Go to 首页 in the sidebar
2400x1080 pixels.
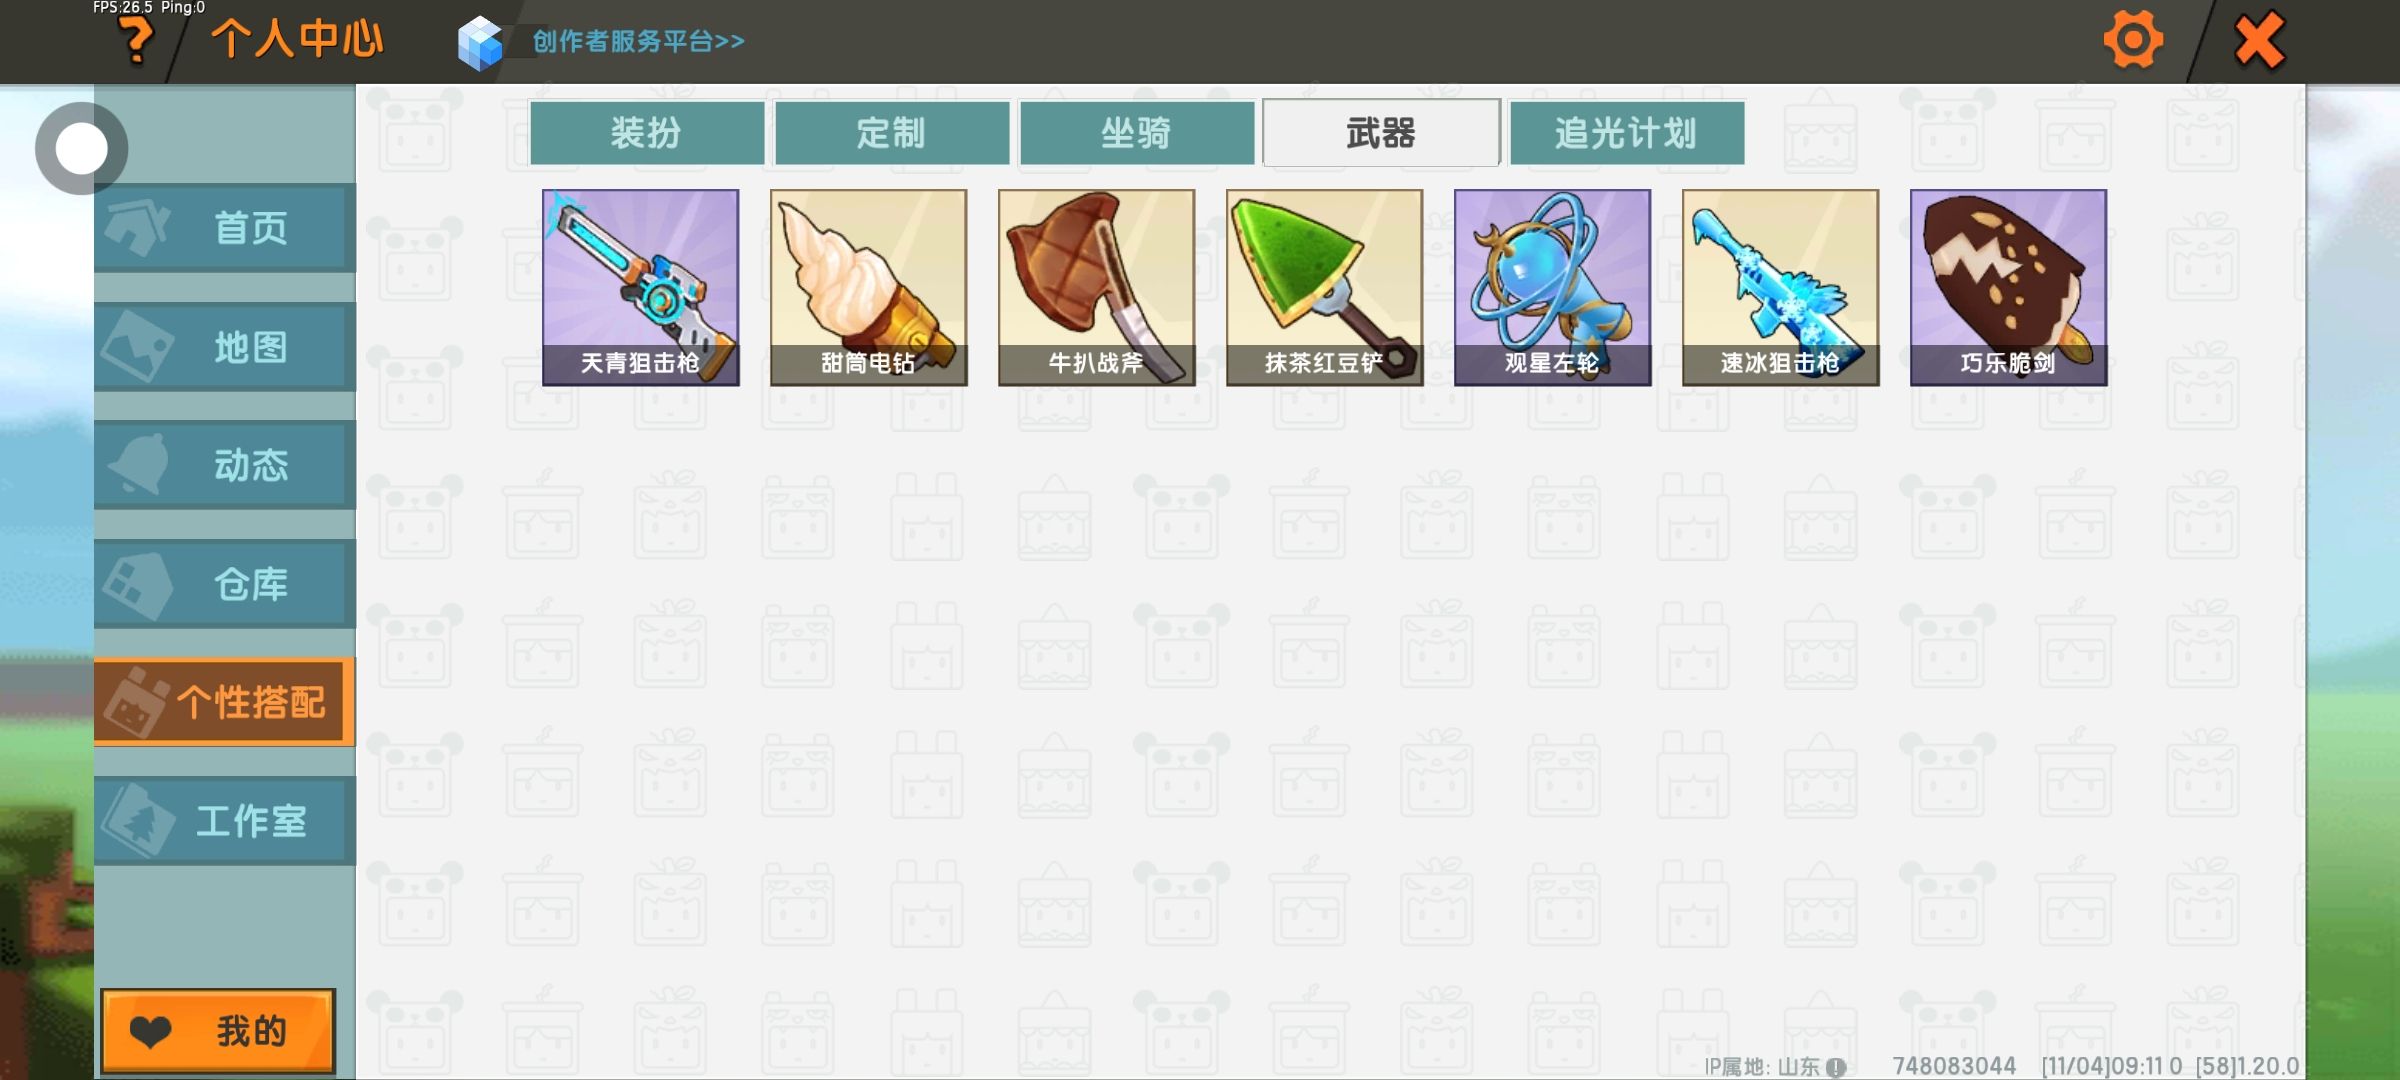pyautogui.click(x=225, y=228)
